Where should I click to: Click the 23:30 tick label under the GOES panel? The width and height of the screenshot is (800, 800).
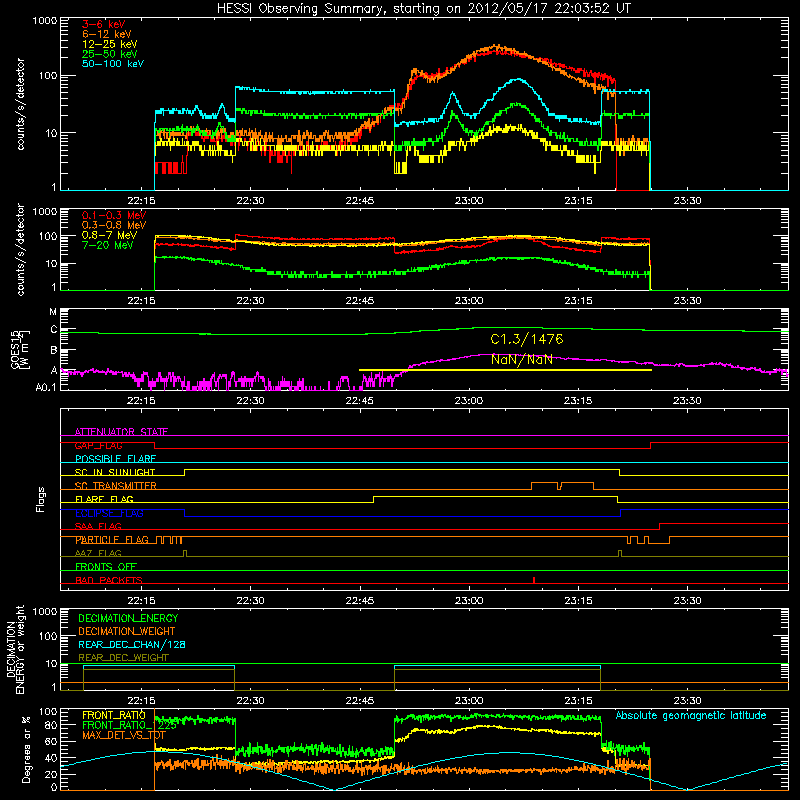(687, 401)
